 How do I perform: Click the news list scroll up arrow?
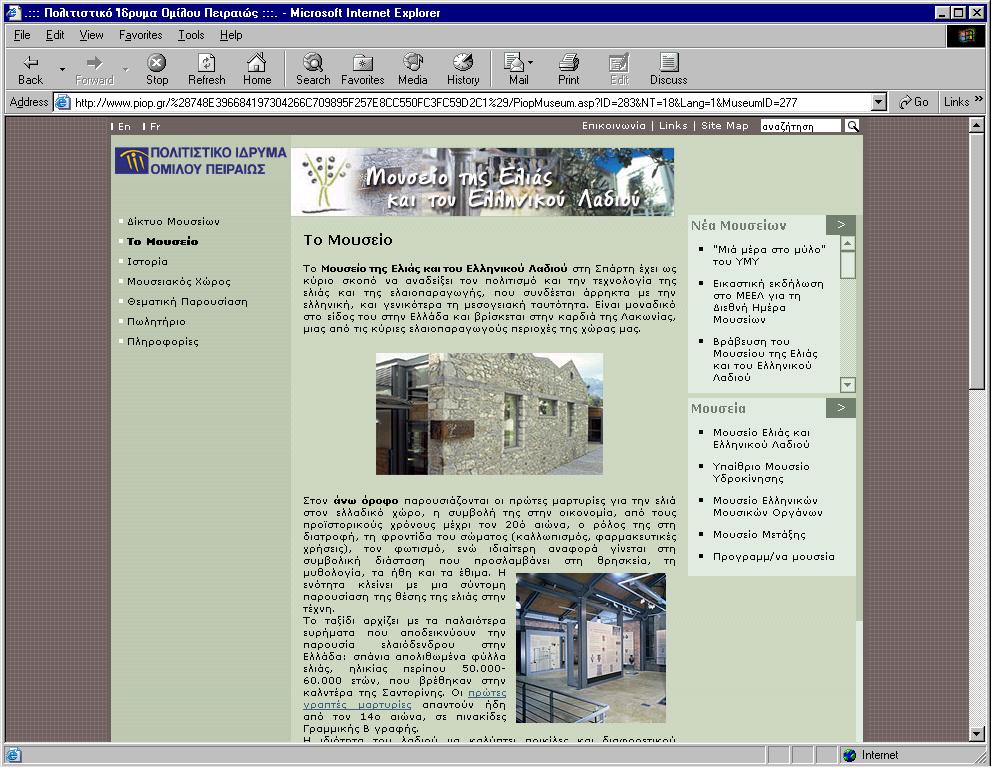pos(848,243)
